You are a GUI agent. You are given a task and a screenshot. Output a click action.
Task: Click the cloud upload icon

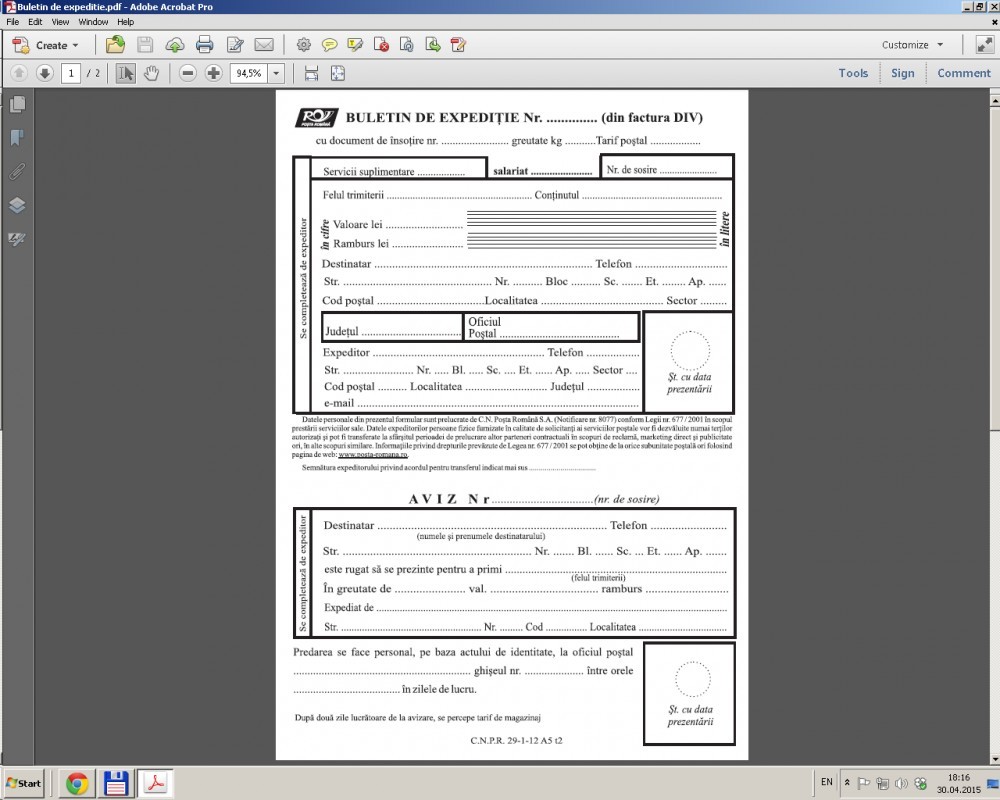tap(175, 45)
